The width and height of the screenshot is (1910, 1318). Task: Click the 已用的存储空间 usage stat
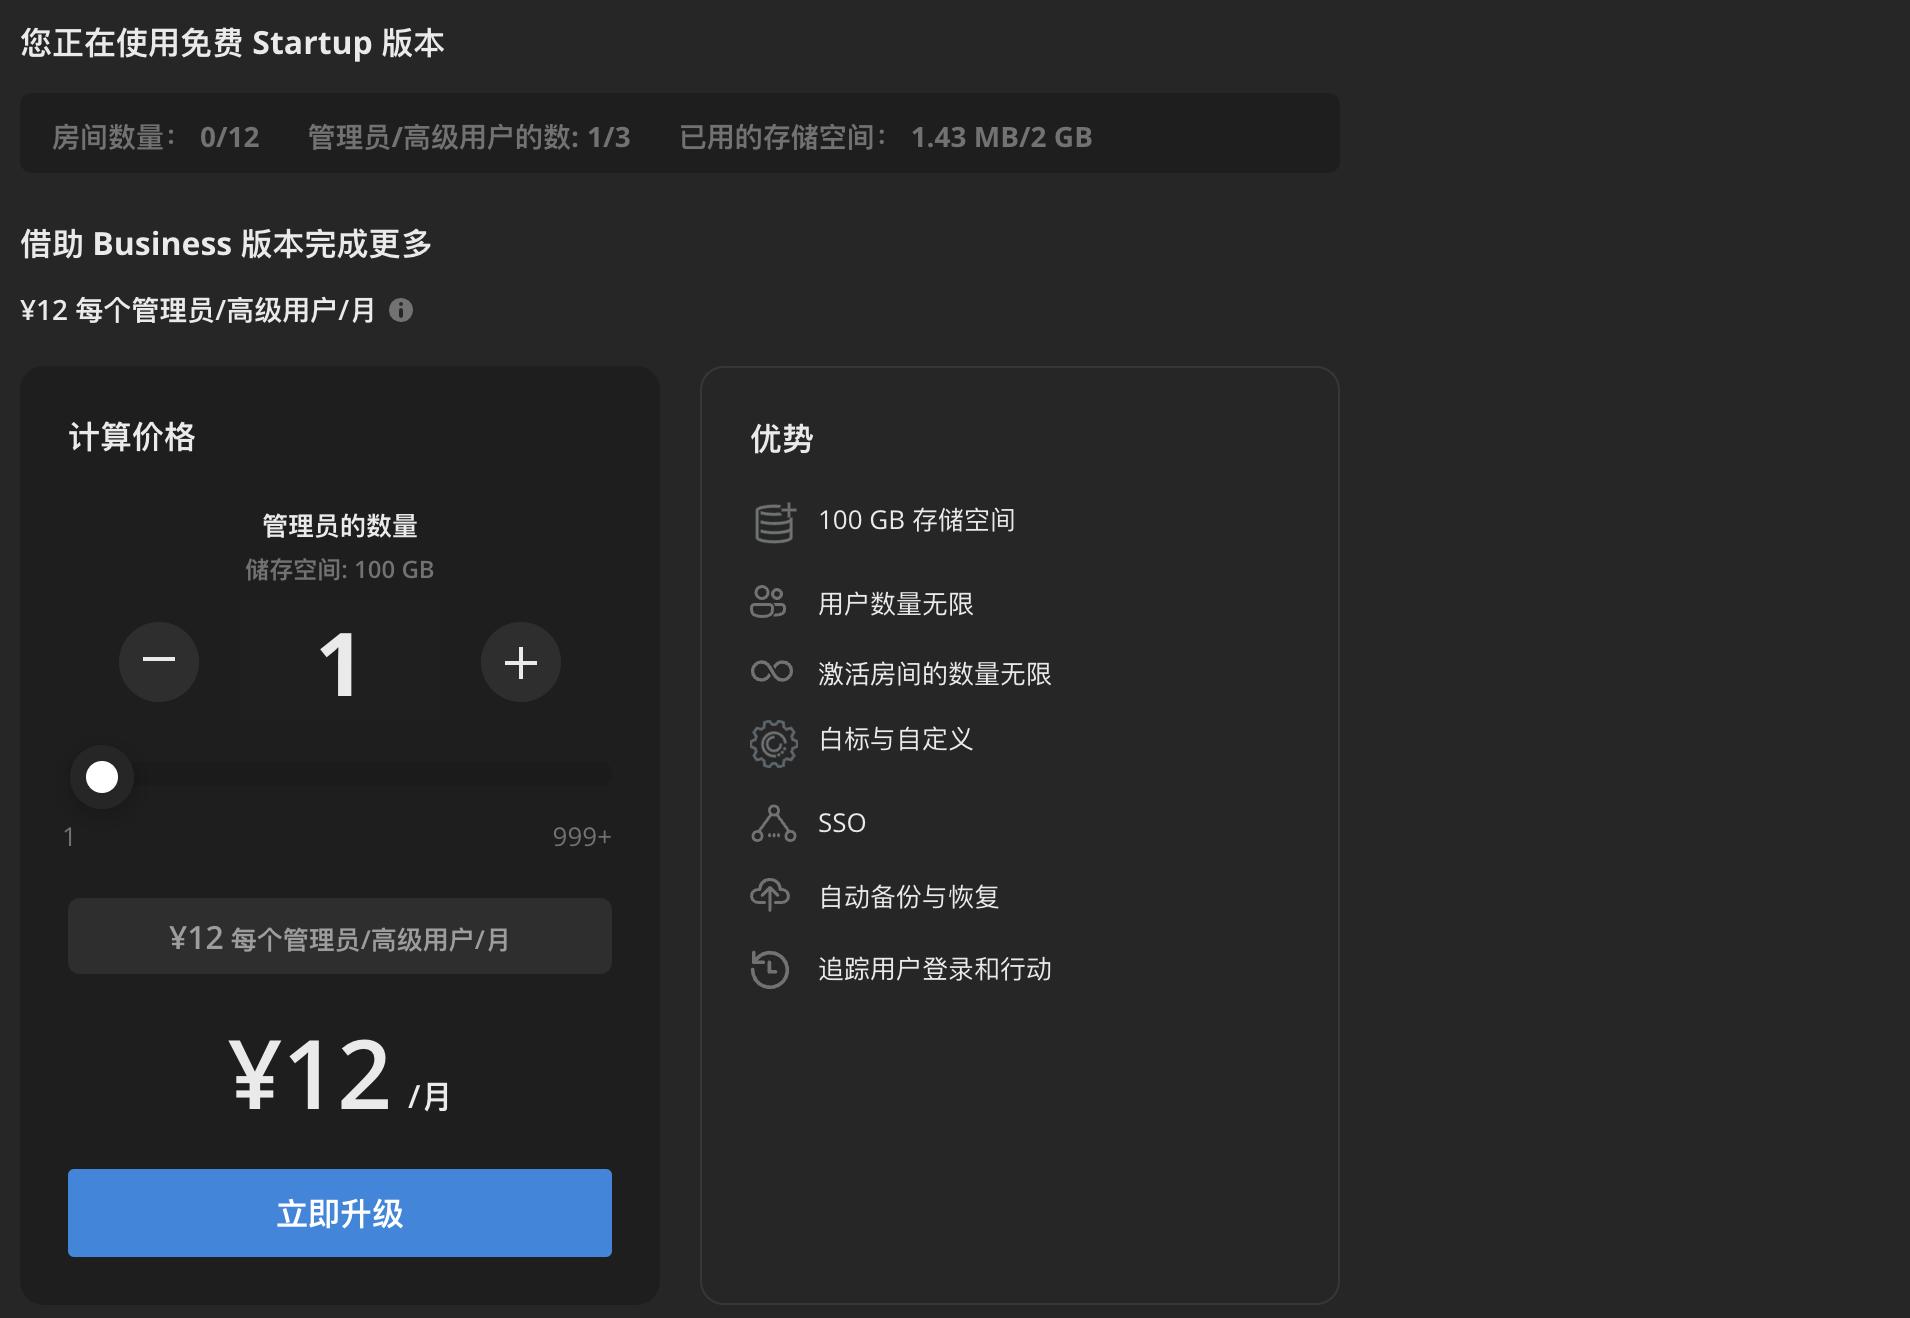pyautogui.click(x=884, y=137)
